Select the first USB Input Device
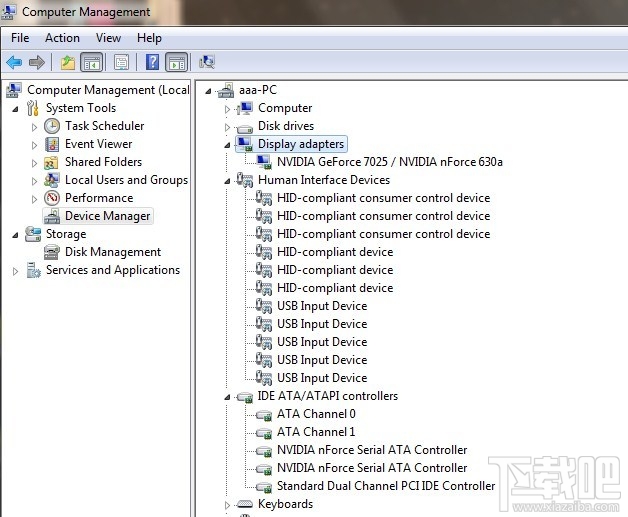 [x=322, y=306]
